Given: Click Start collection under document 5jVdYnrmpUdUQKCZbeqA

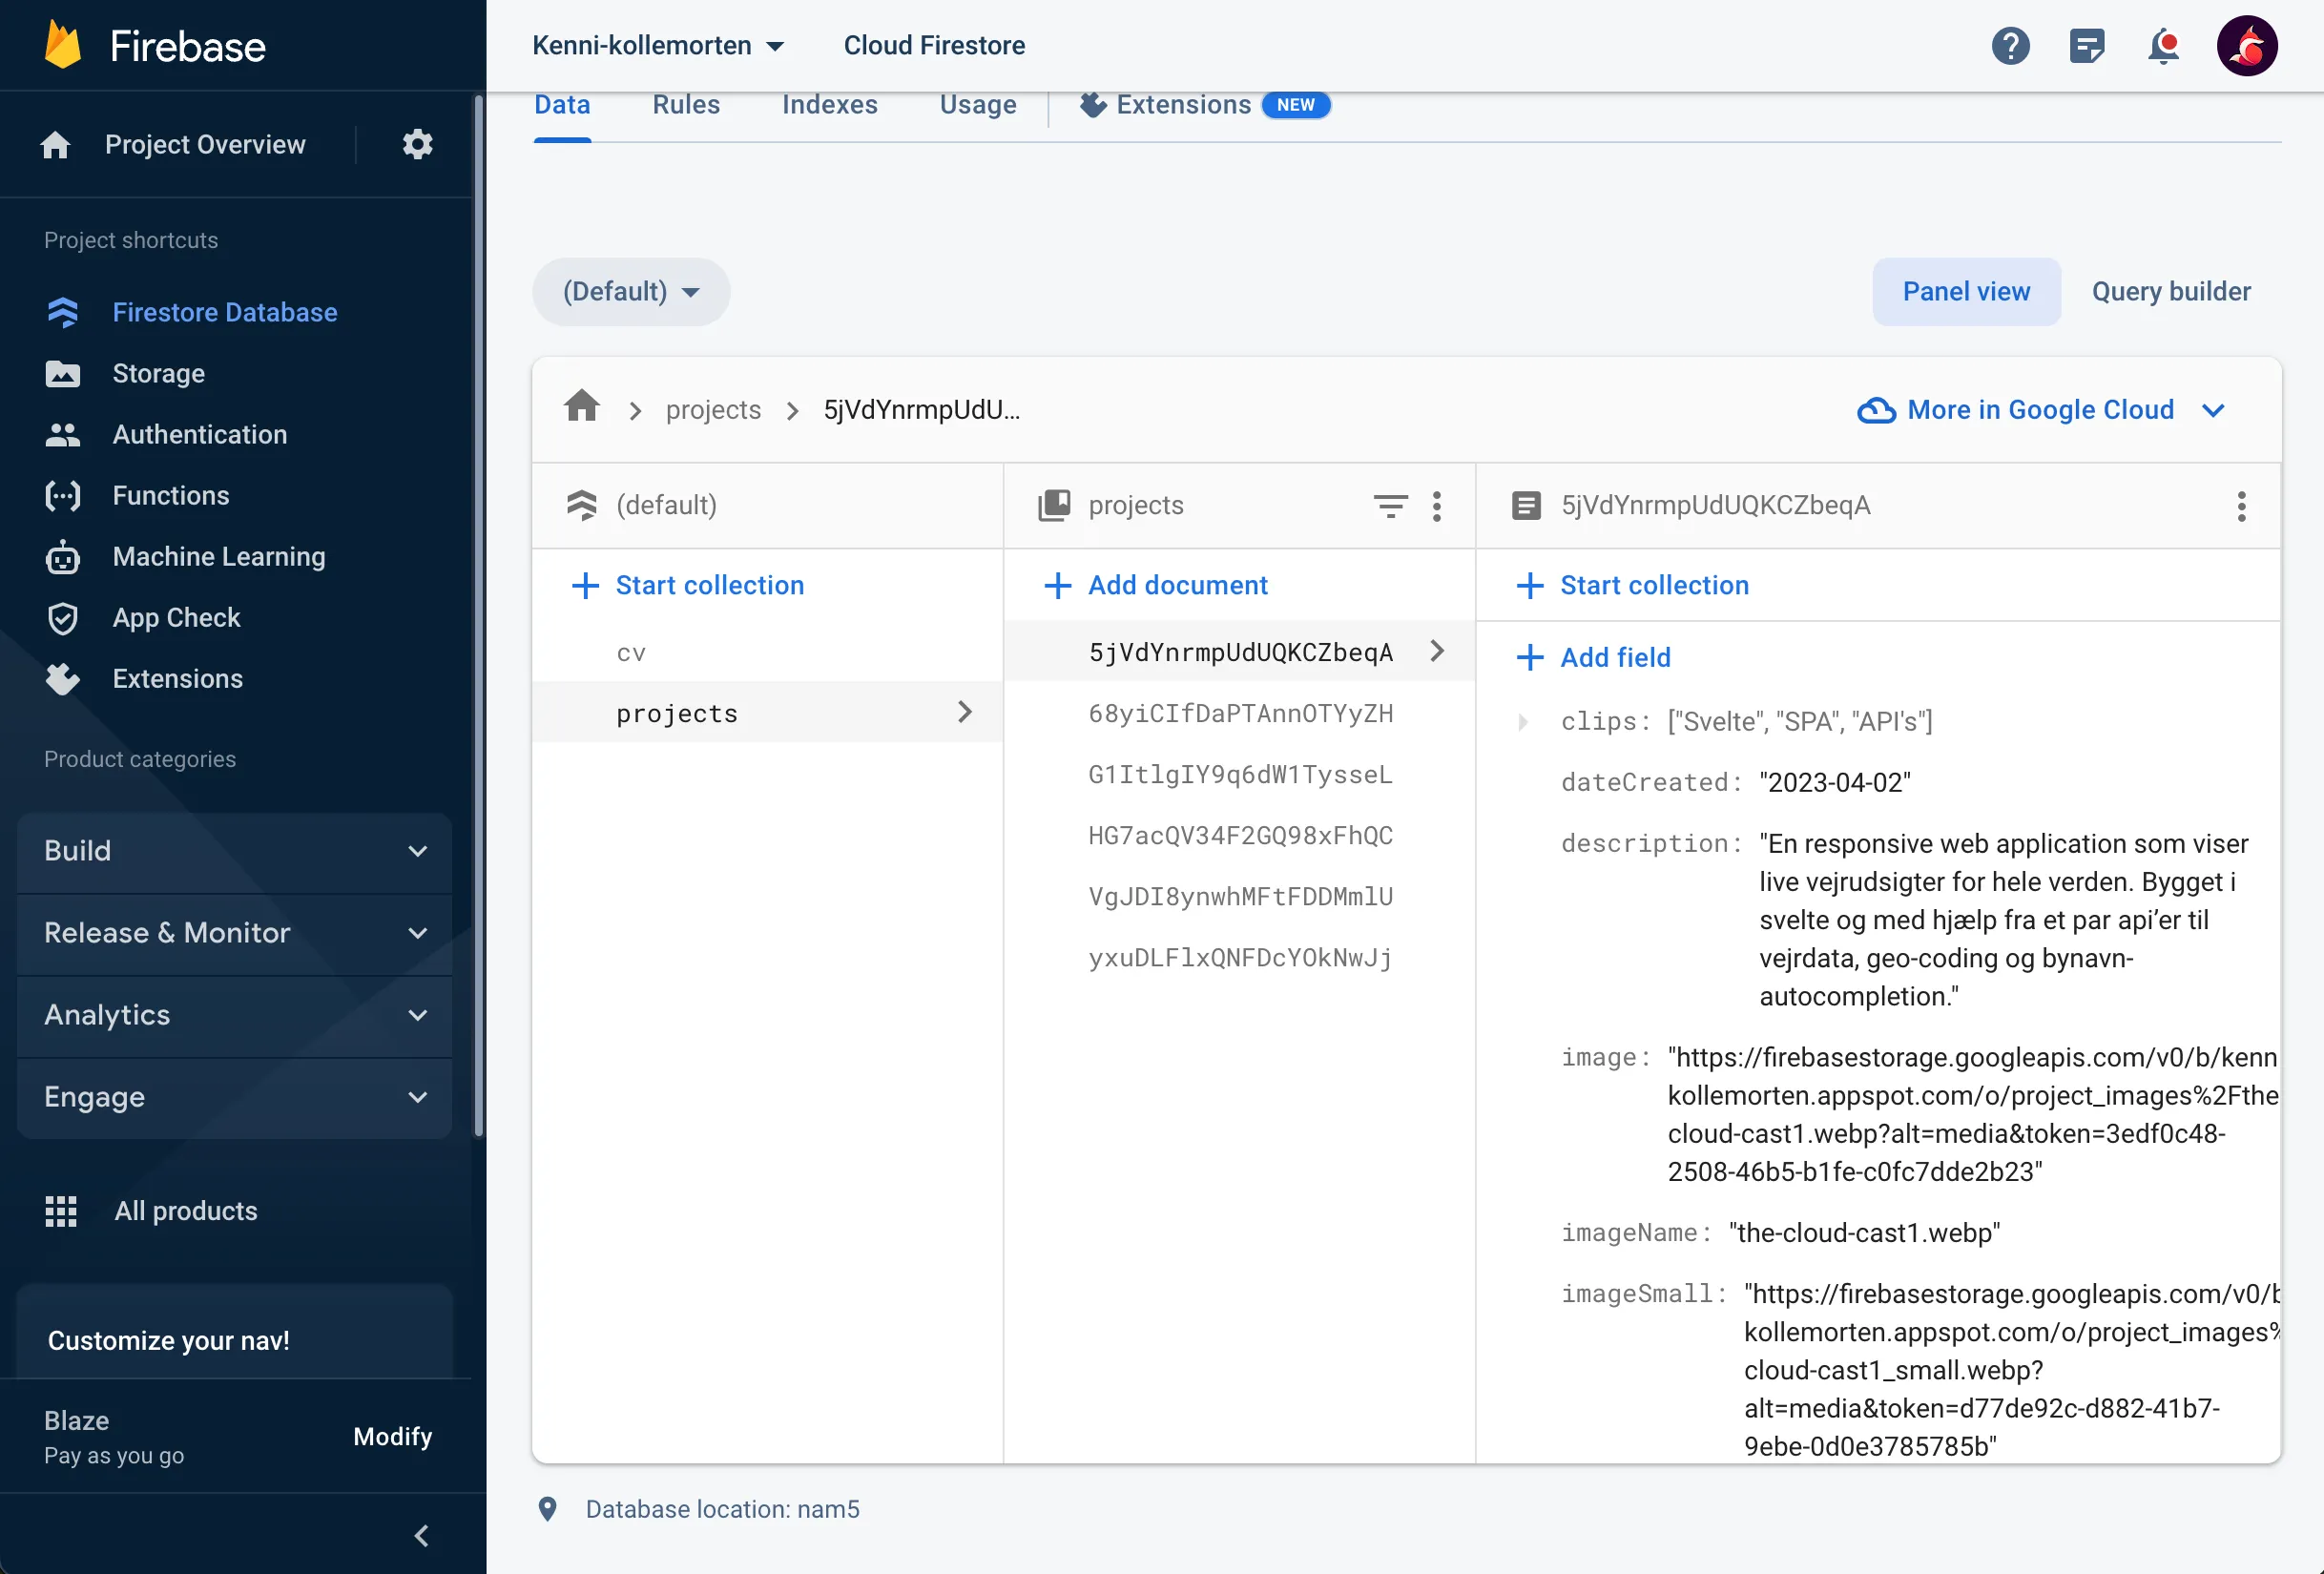Looking at the screenshot, I should 1633,586.
